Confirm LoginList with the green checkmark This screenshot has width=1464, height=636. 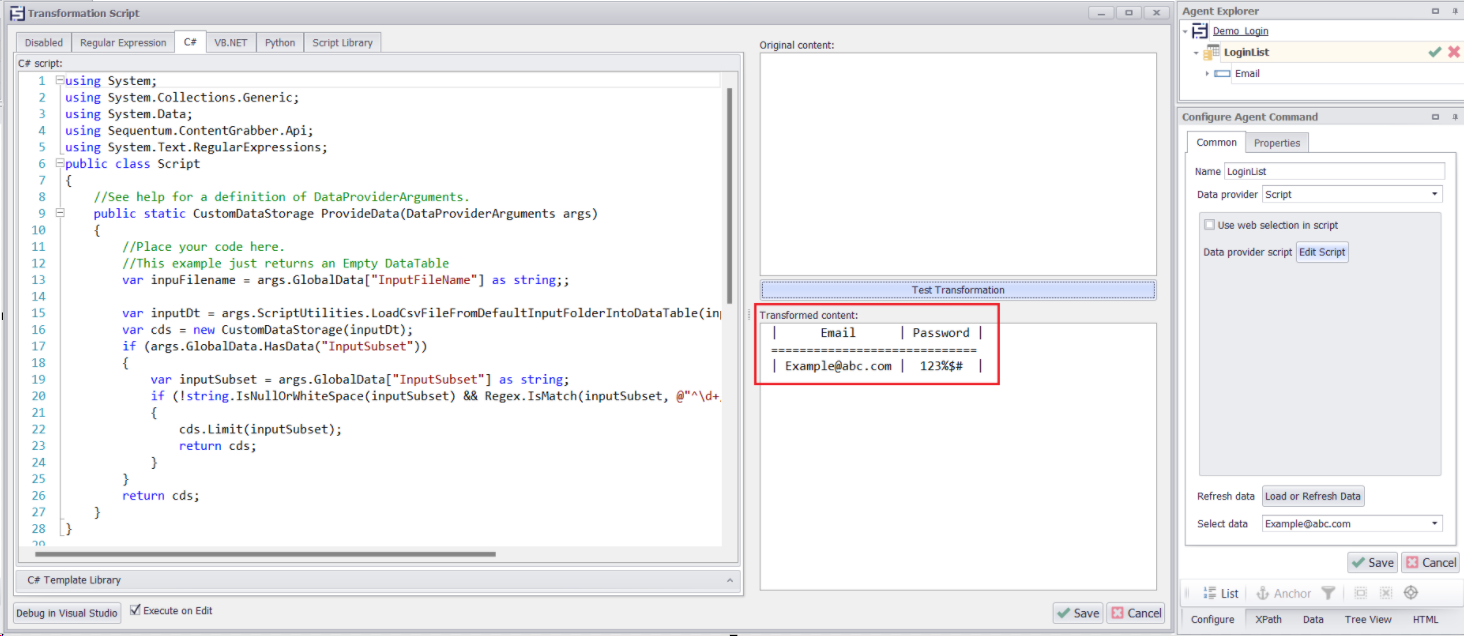point(1434,51)
